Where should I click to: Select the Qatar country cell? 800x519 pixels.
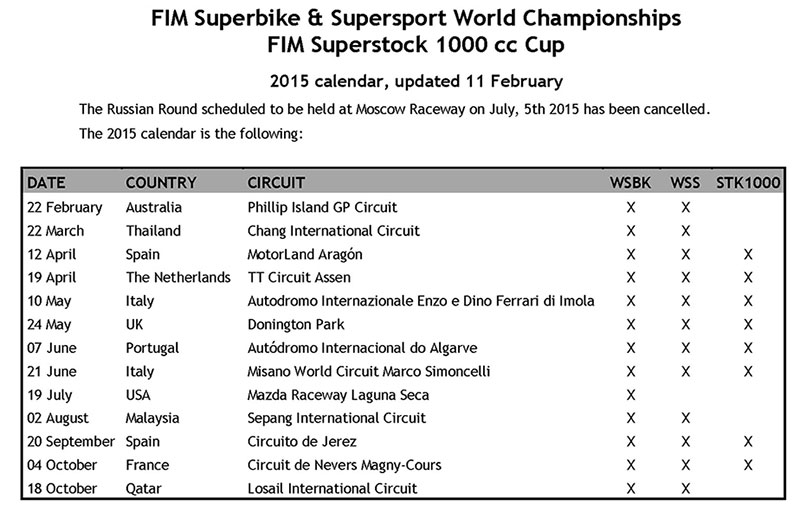145,488
